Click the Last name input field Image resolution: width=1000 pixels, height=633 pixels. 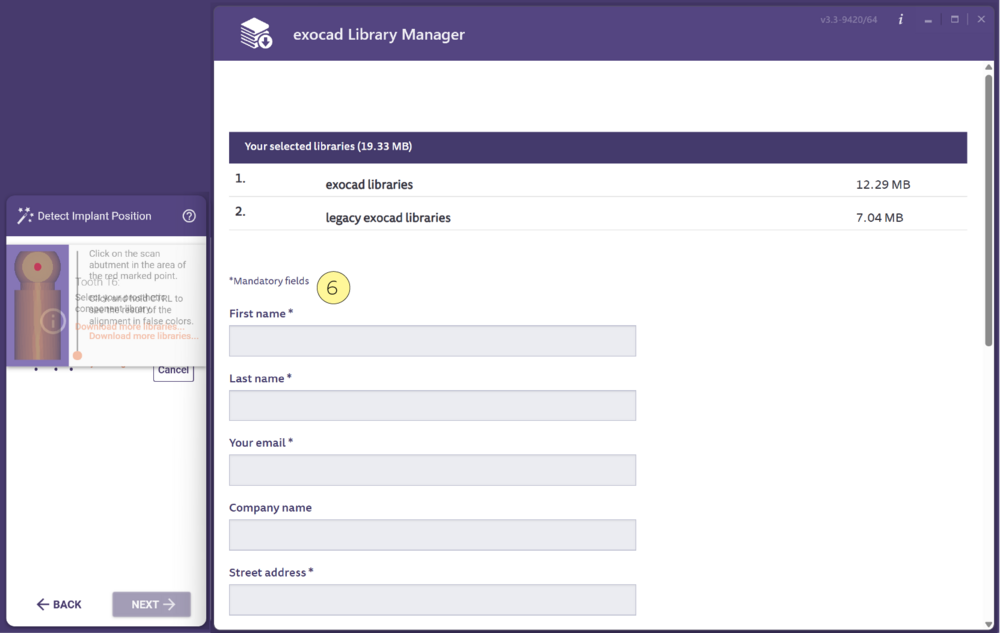432,405
